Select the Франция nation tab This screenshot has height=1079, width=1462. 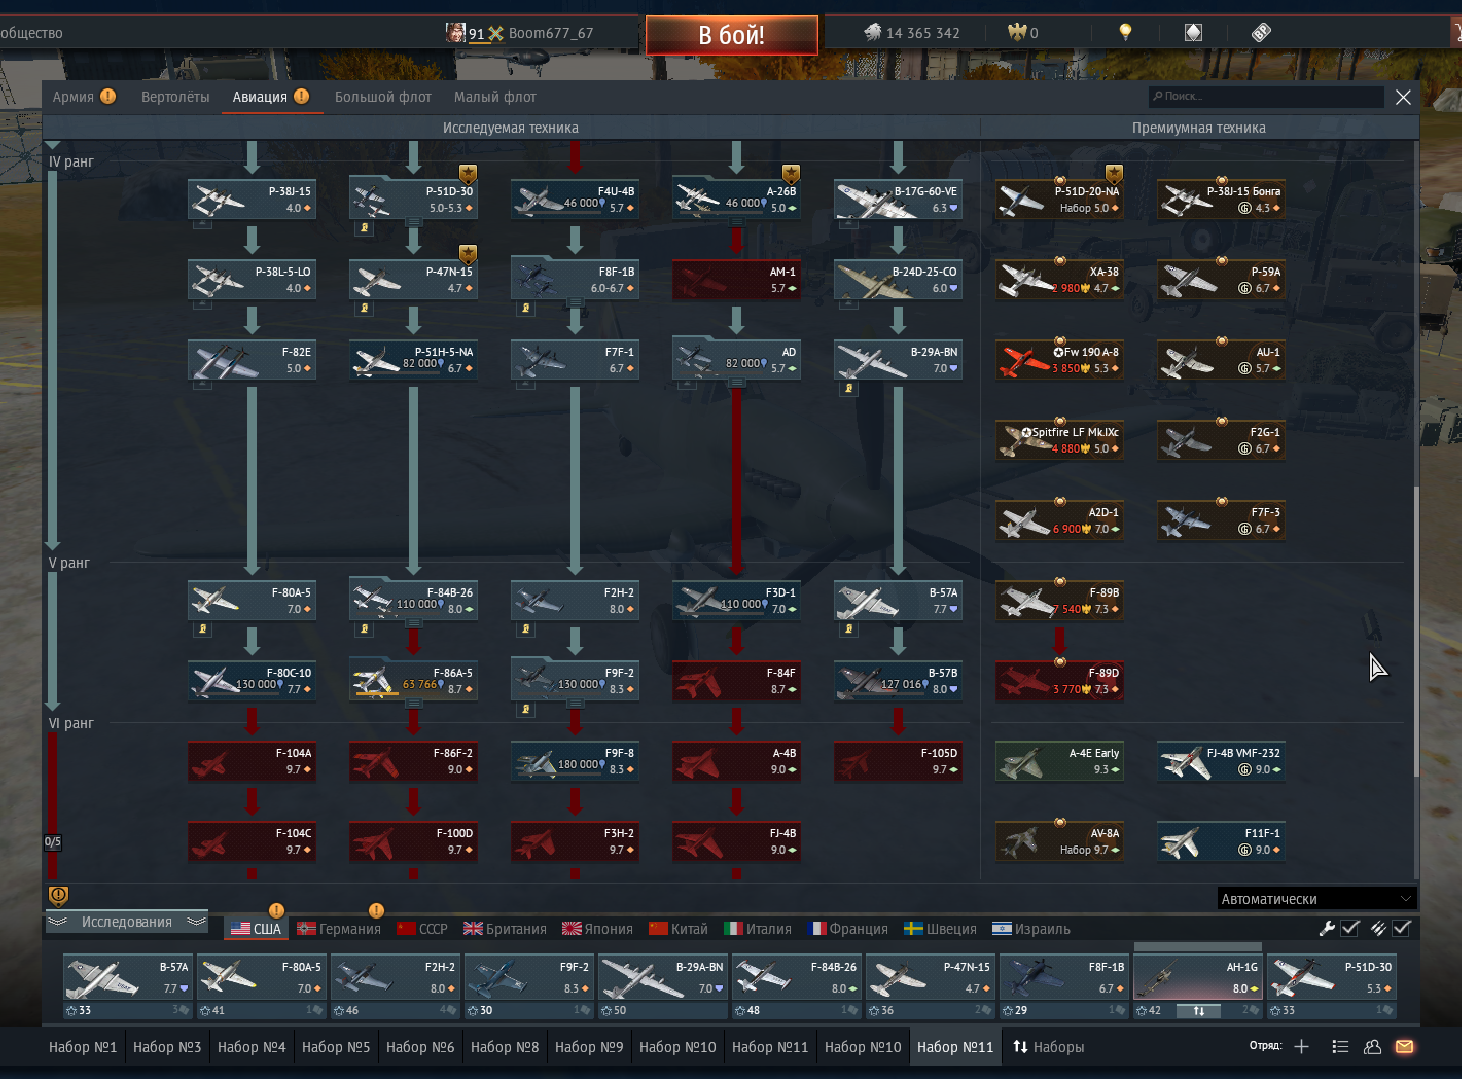pyautogui.click(x=847, y=928)
